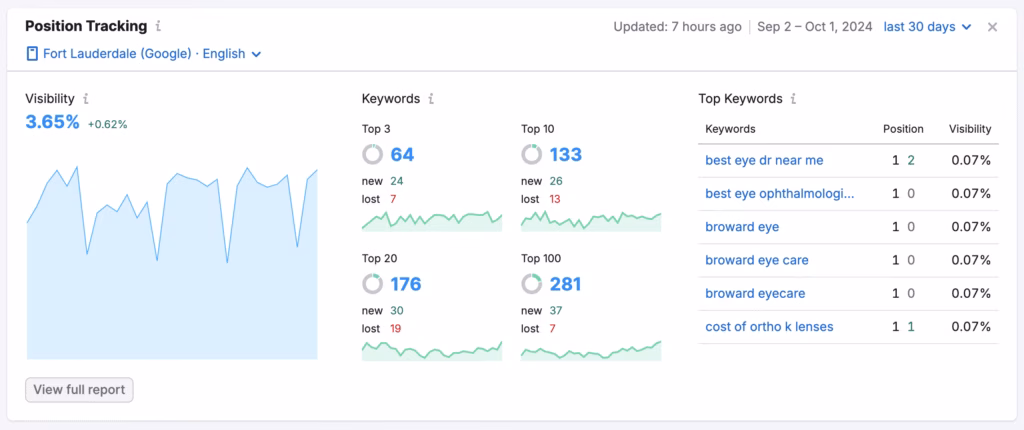Open the last 30 days date dropdown

point(927,27)
